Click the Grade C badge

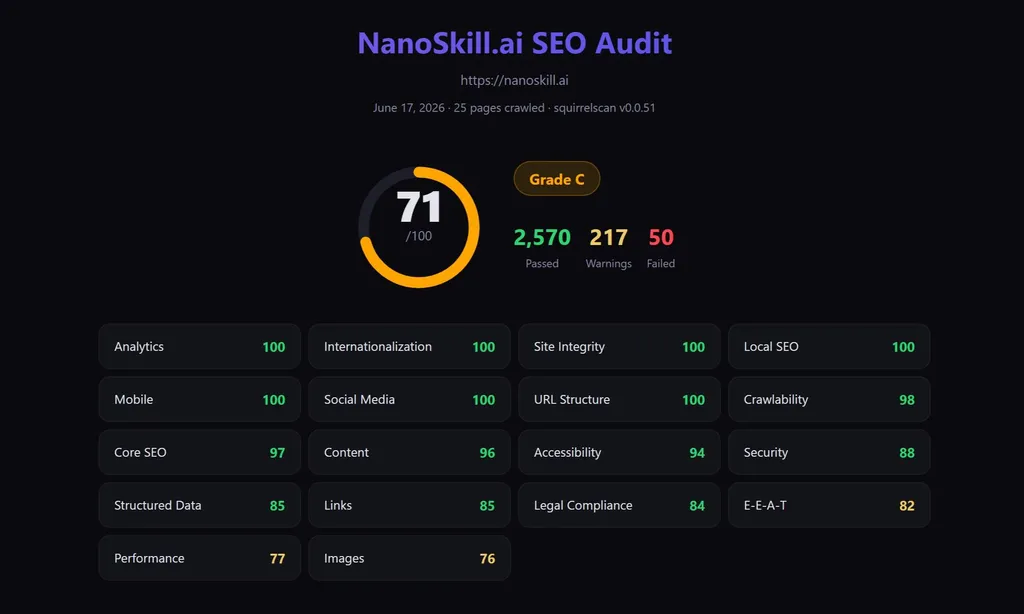click(x=556, y=179)
